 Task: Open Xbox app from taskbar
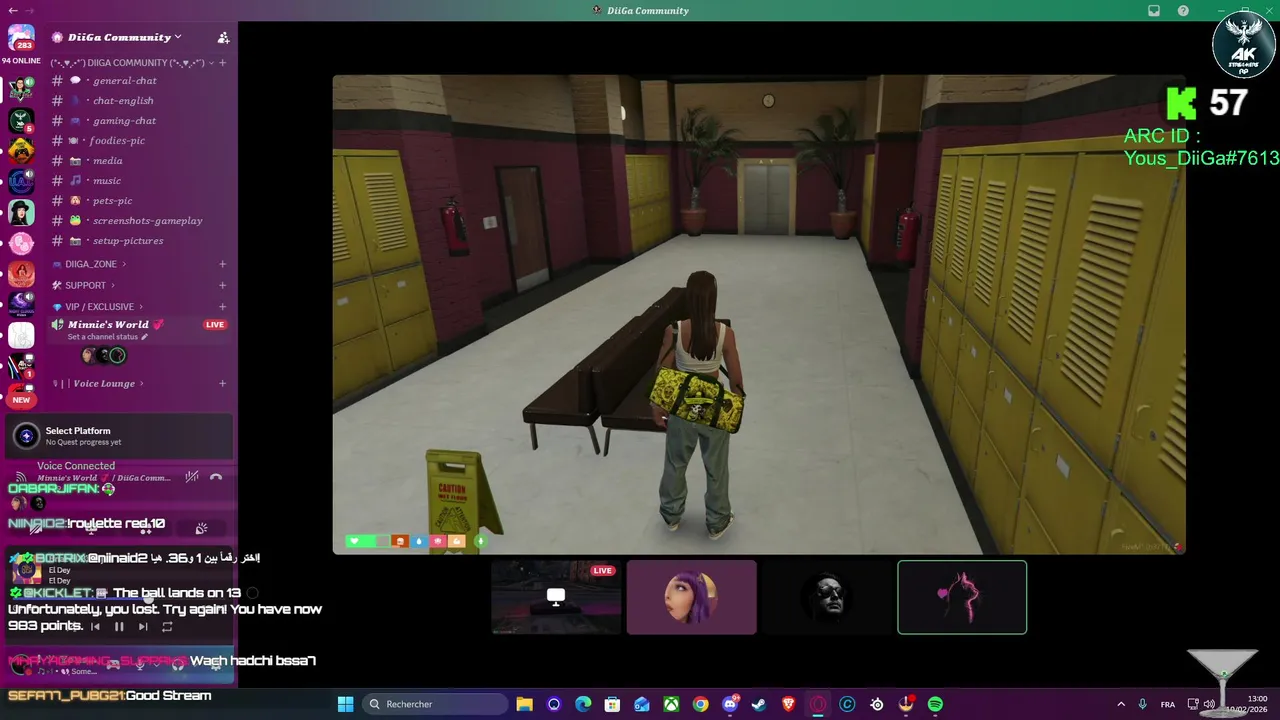click(671, 704)
